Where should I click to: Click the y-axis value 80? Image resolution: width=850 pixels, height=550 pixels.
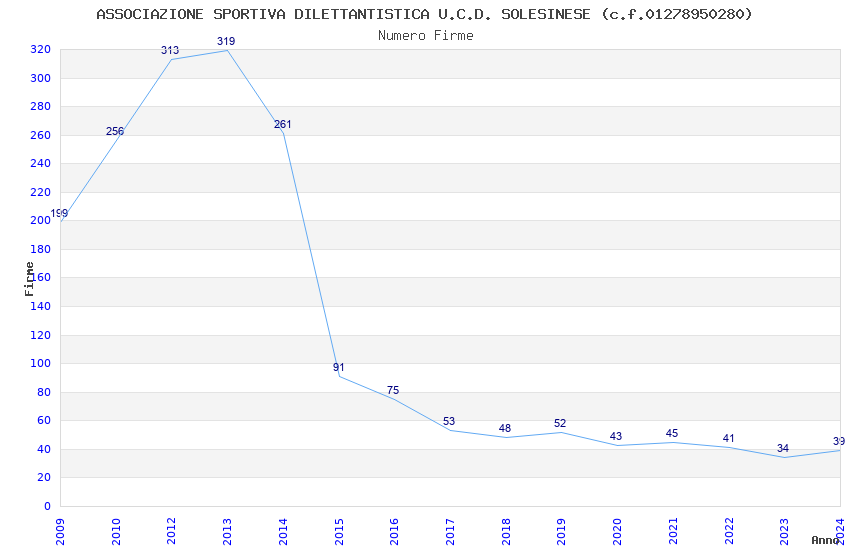tap(44, 392)
